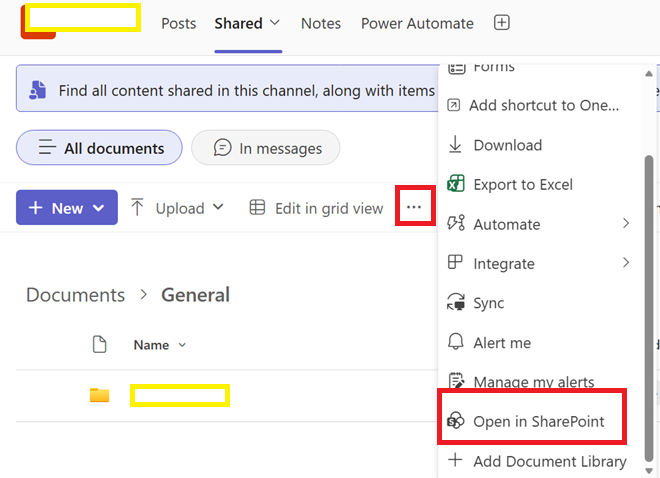Click the Documents breadcrumb link
Image resolution: width=660 pixels, height=478 pixels.
tap(76, 295)
